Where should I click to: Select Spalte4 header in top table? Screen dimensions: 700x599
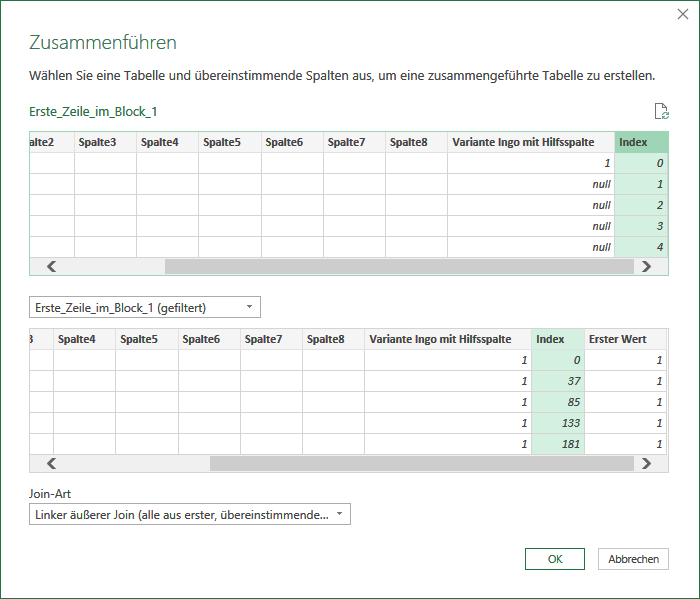(167, 142)
